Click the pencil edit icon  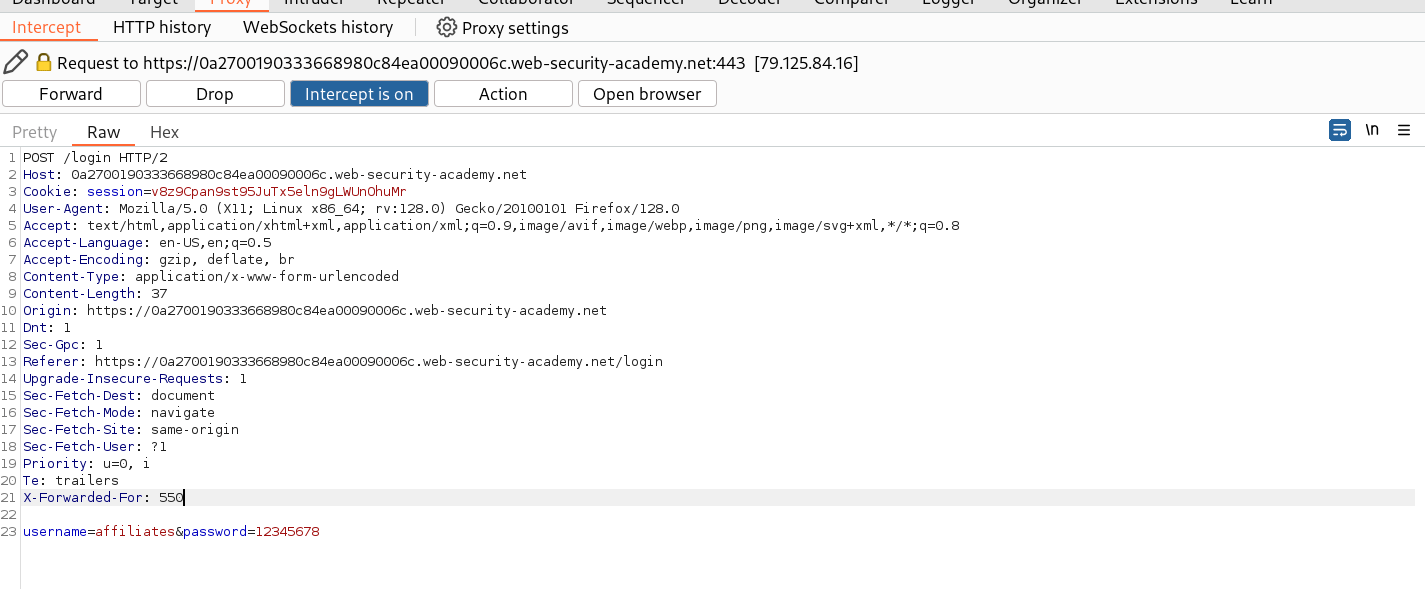[x=16, y=61]
